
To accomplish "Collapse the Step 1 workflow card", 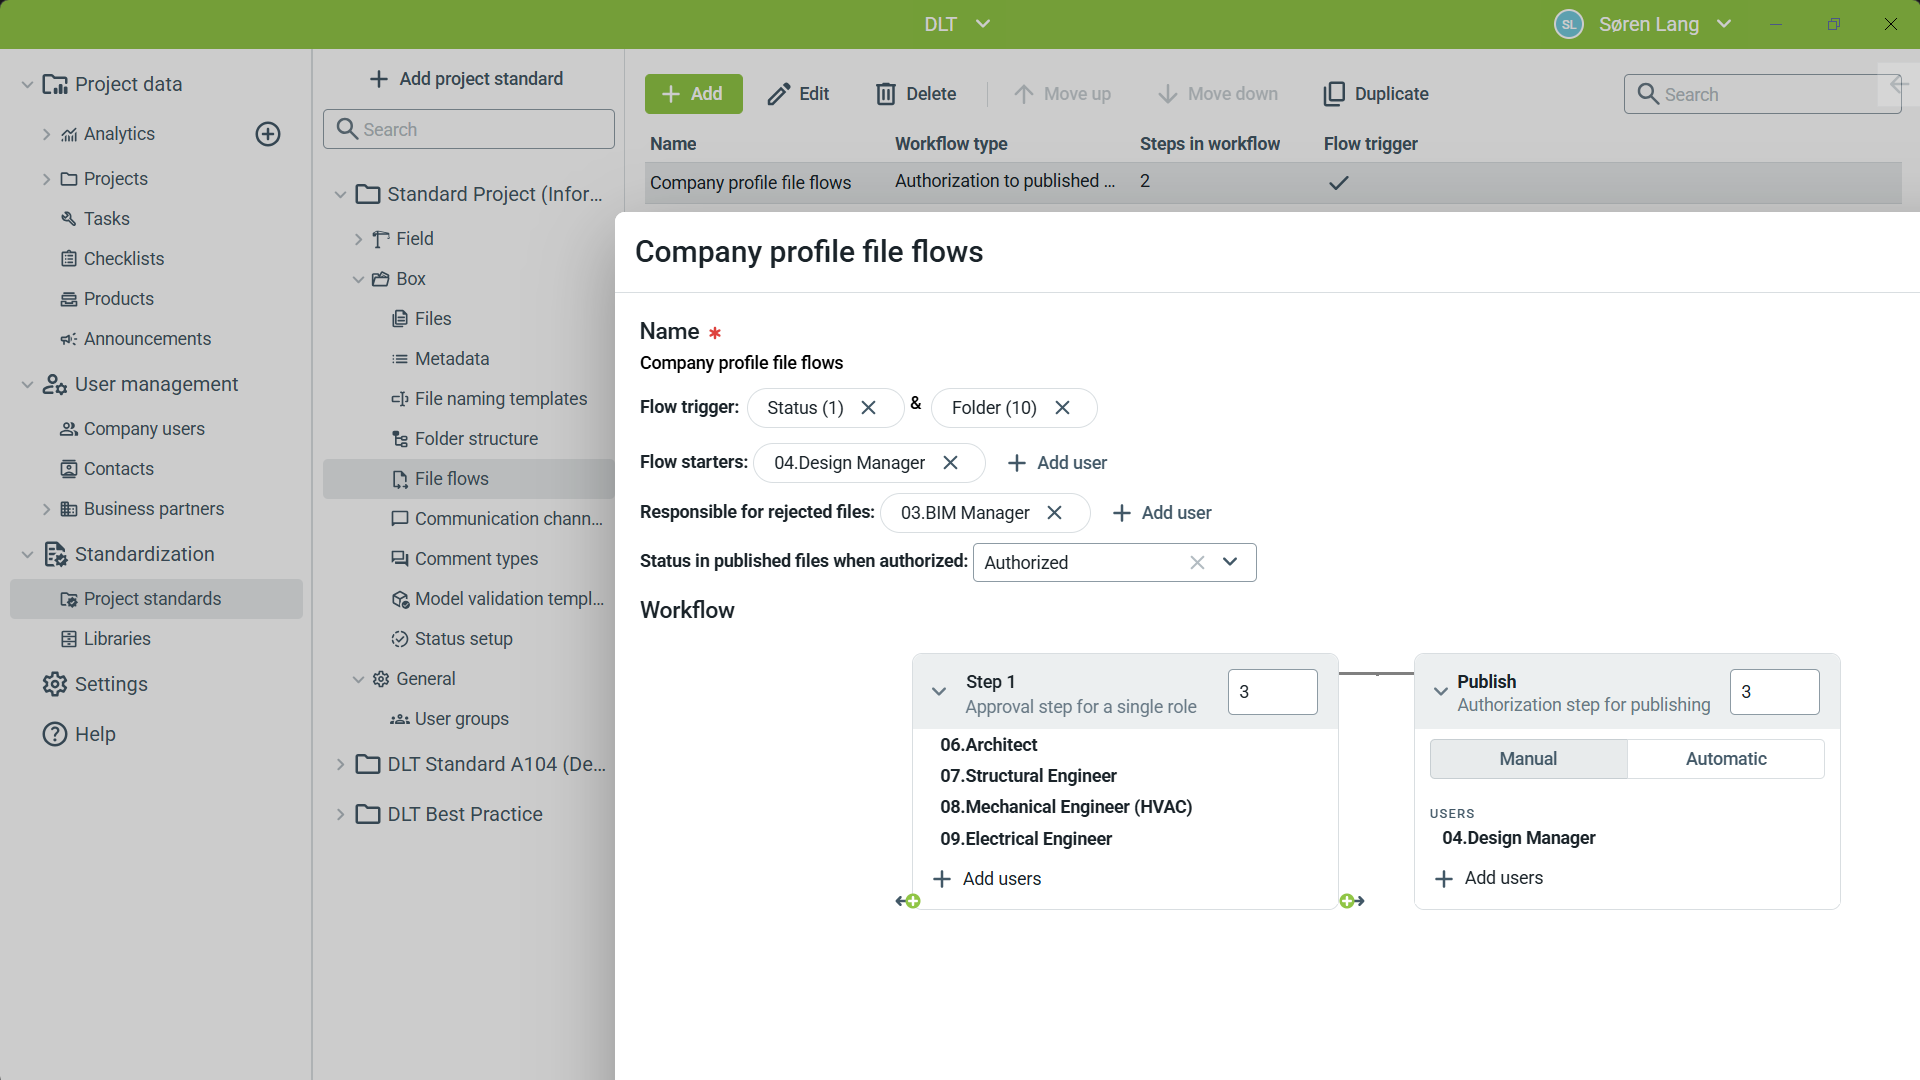I will pos(939,692).
